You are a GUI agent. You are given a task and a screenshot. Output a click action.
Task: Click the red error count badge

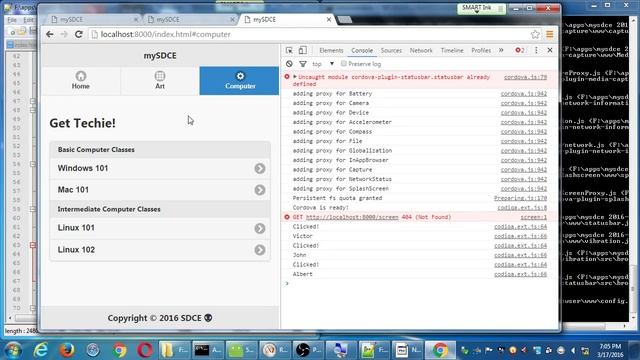(x=520, y=50)
